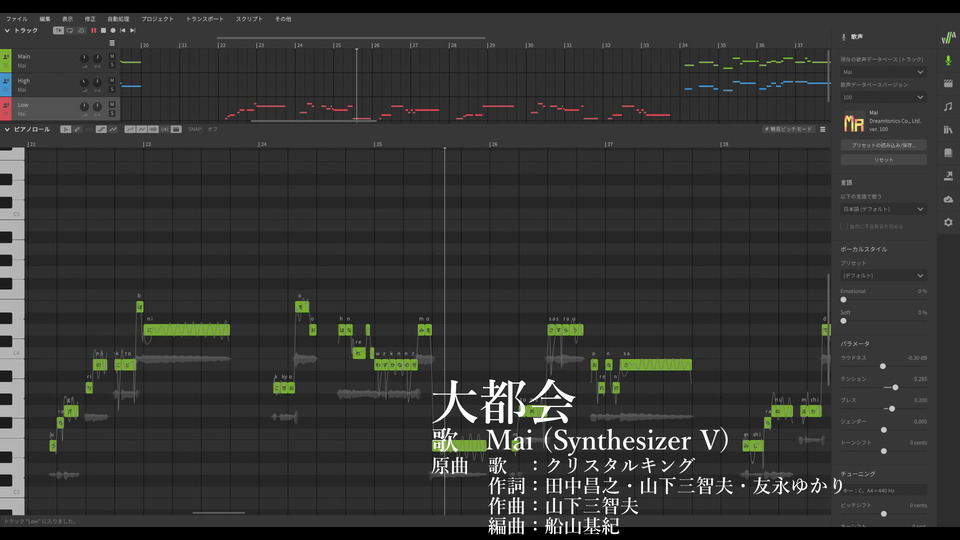Screen dimensions: 960x540
Task: Open the トランスポート menu
Action: click(205, 19)
